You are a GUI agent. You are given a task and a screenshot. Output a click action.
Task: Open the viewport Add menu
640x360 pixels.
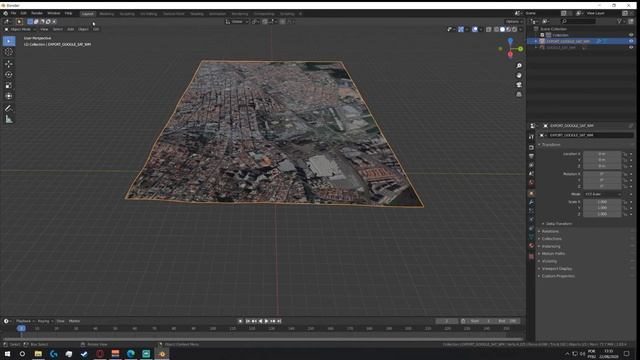pos(71,29)
